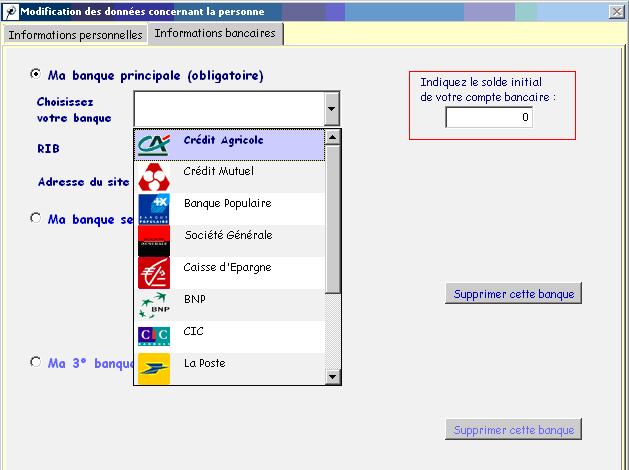Click the initial balance input field
This screenshot has height=470, width=629.
click(489, 117)
